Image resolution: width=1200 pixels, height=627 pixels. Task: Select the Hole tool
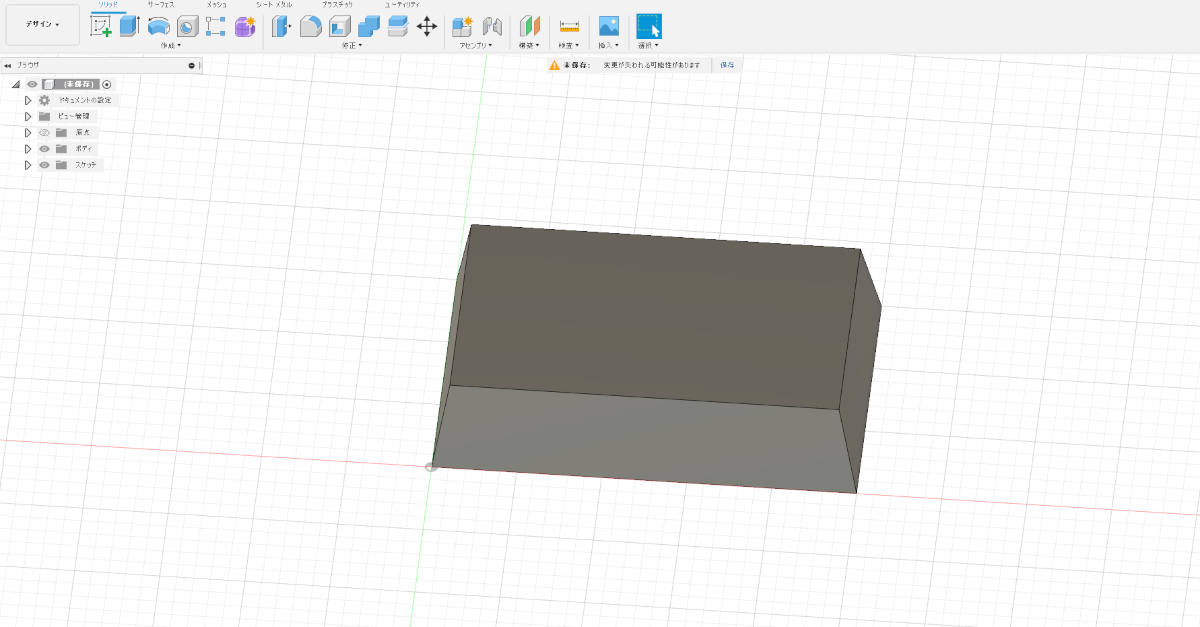186,26
